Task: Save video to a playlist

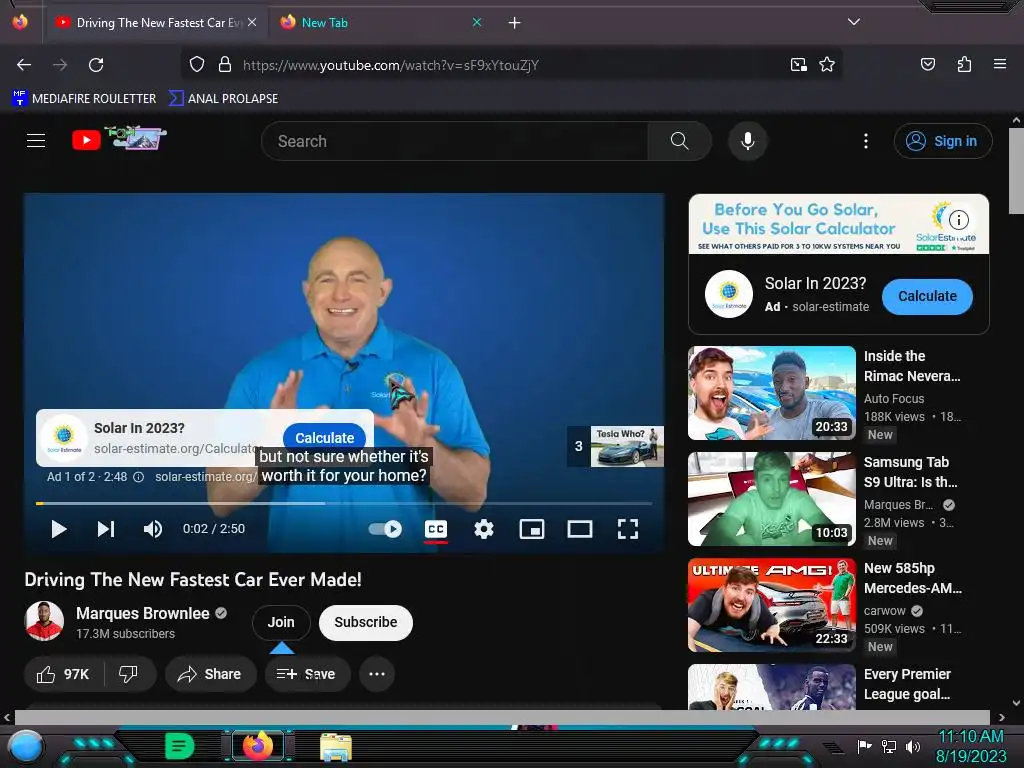Action: 307,674
